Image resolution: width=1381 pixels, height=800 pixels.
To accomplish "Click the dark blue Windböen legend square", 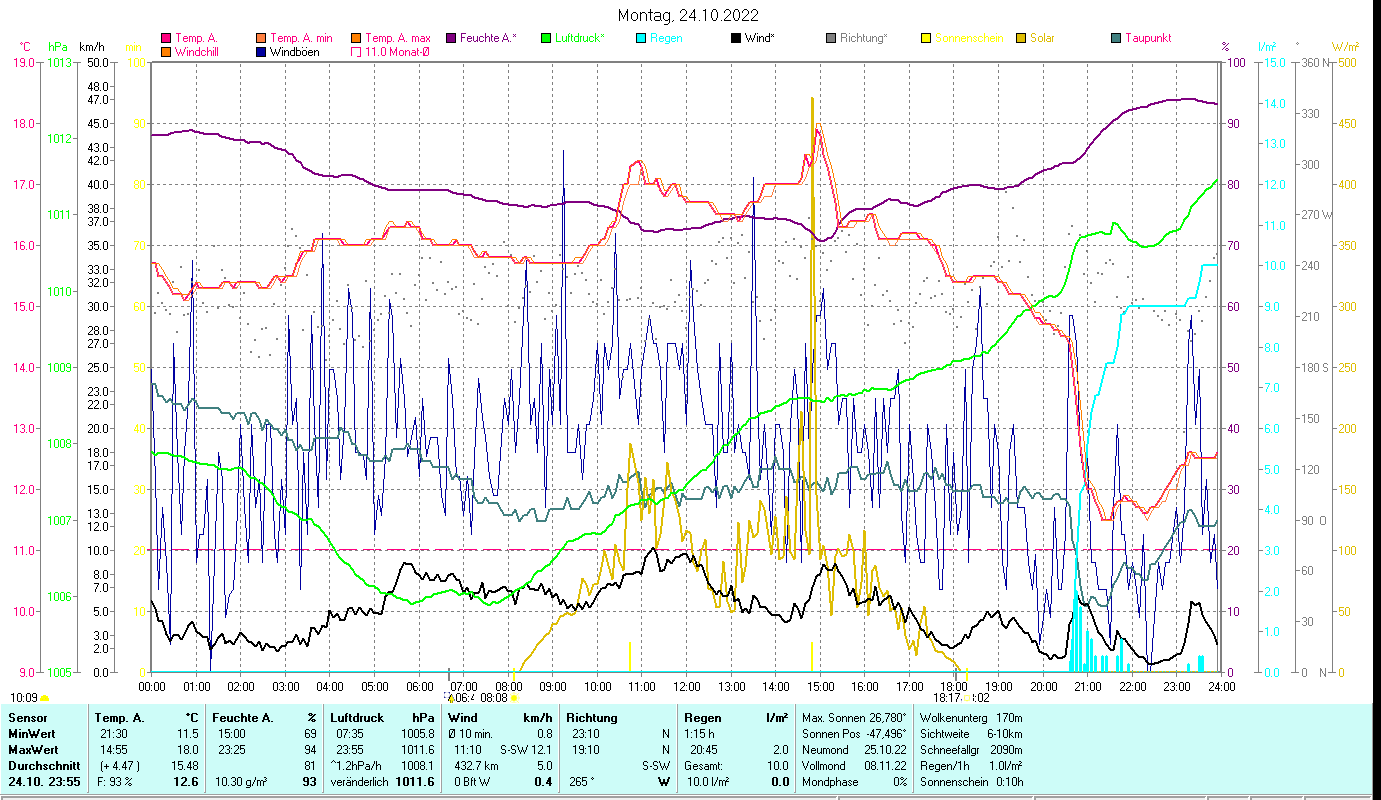I will click(262, 51).
